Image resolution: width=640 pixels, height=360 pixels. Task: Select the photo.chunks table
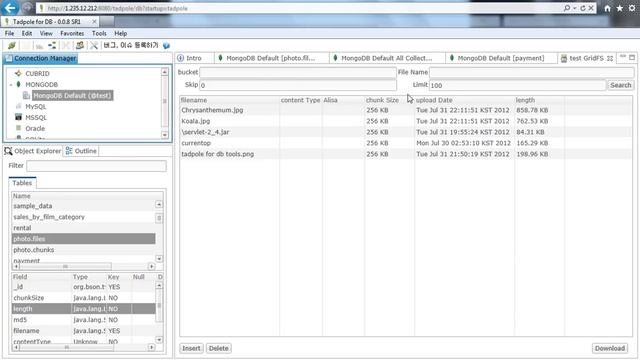pos(84,250)
